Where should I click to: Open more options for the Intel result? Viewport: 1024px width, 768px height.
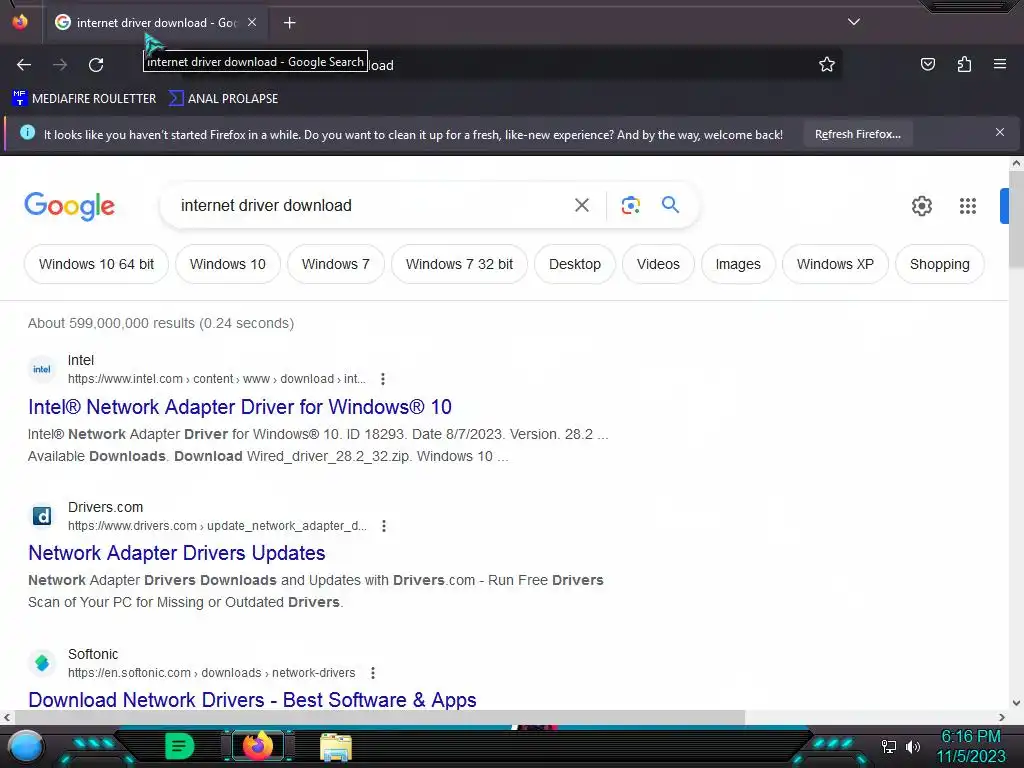click(383, 379)
